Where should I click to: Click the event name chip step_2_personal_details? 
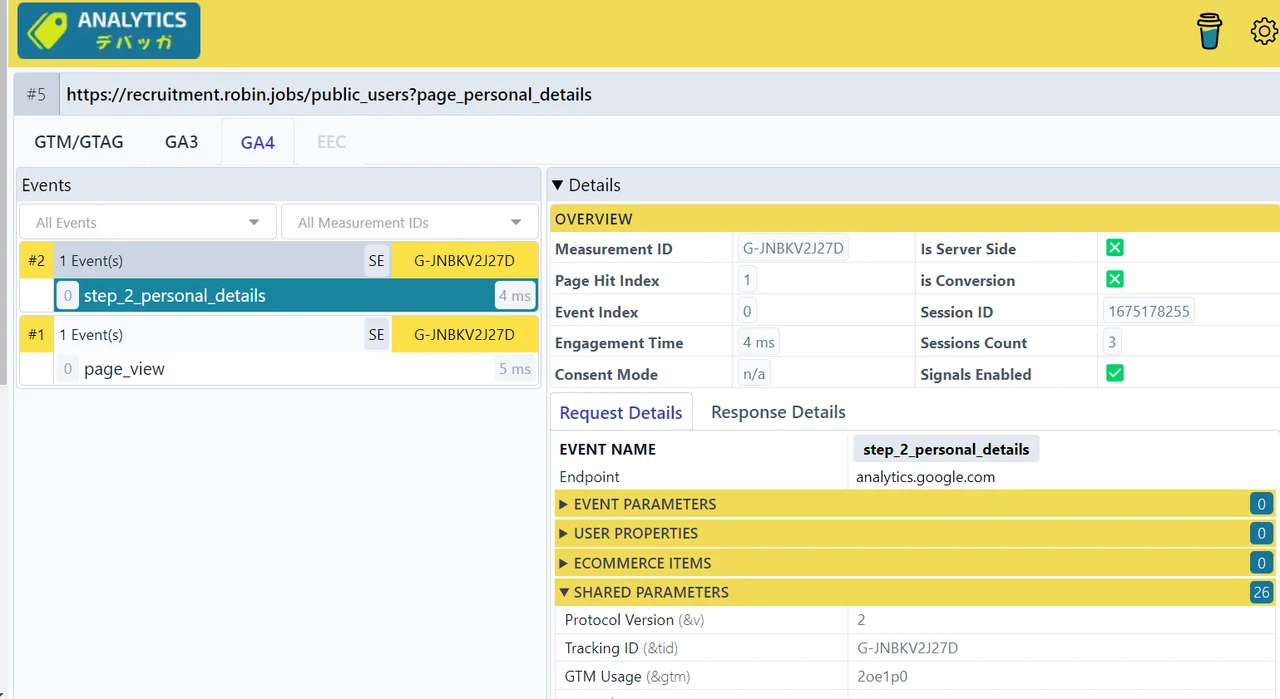(946, 449)
